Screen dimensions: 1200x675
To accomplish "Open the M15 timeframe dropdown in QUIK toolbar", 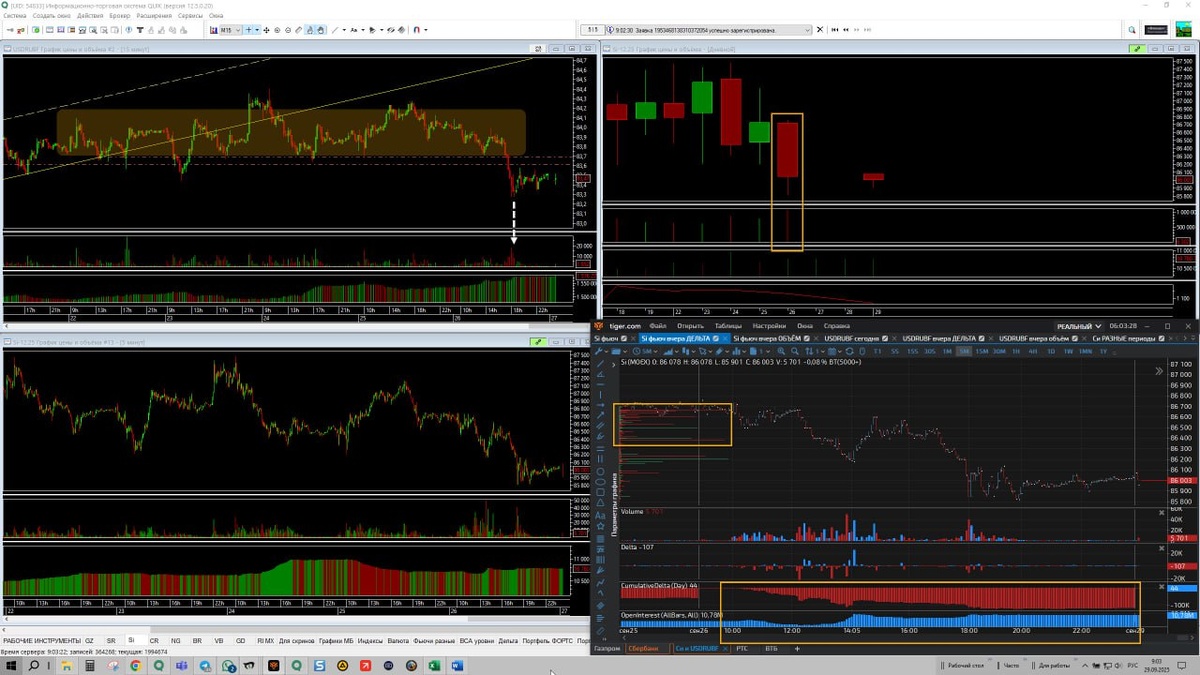I will pyautogui.click(x=231, y=30).
